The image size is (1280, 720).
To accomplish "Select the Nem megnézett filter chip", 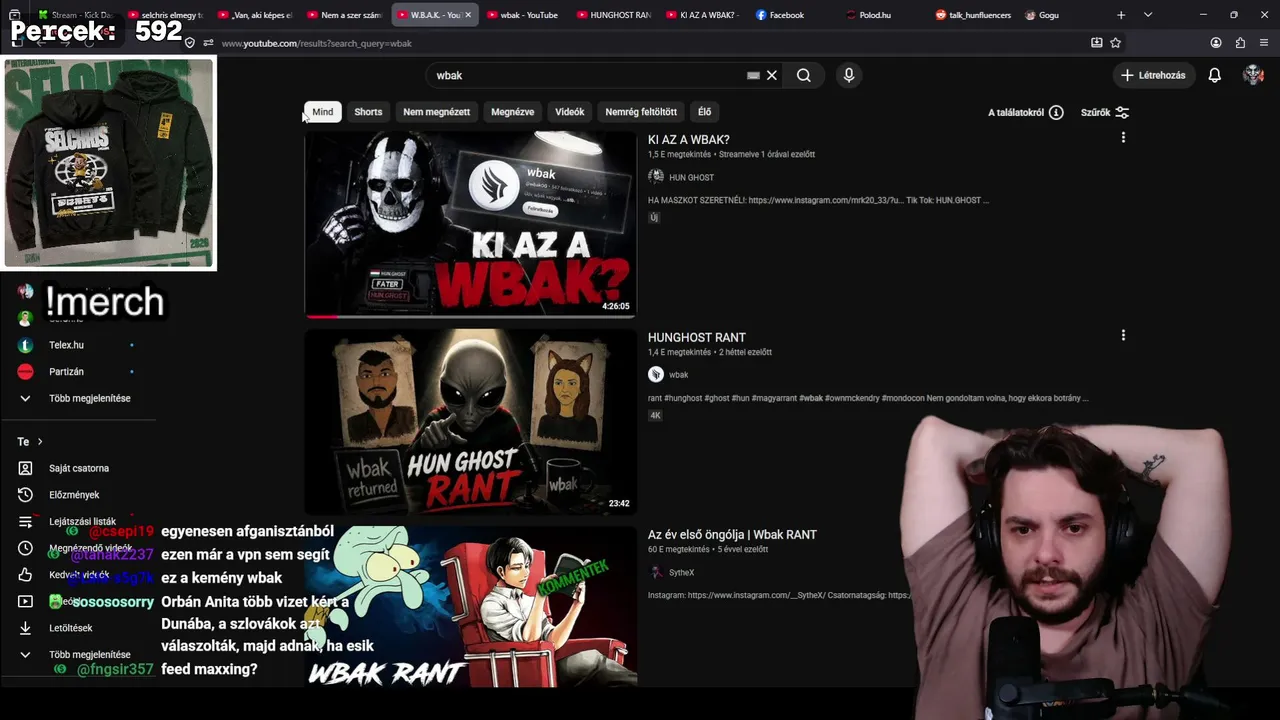I will pos(436,112).
